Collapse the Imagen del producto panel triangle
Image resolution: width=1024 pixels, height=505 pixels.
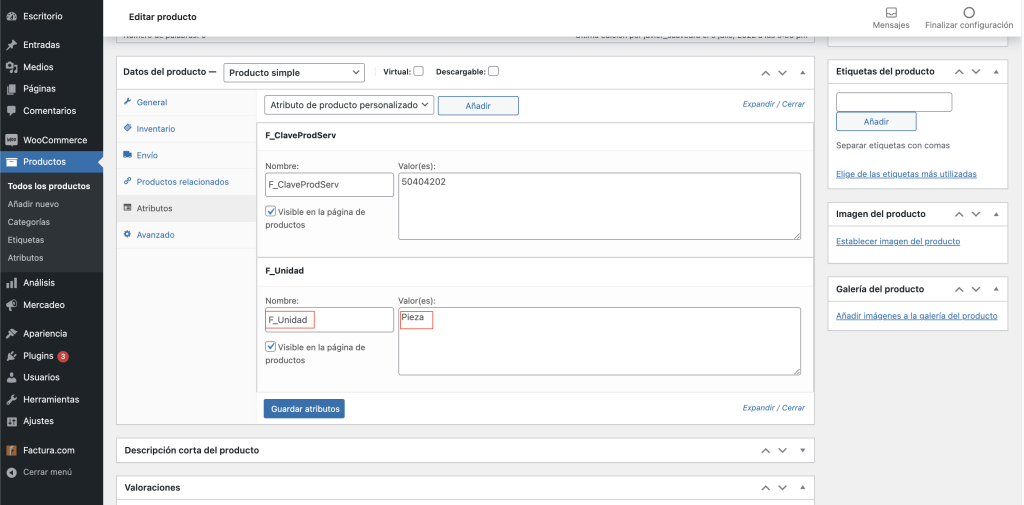996,214
